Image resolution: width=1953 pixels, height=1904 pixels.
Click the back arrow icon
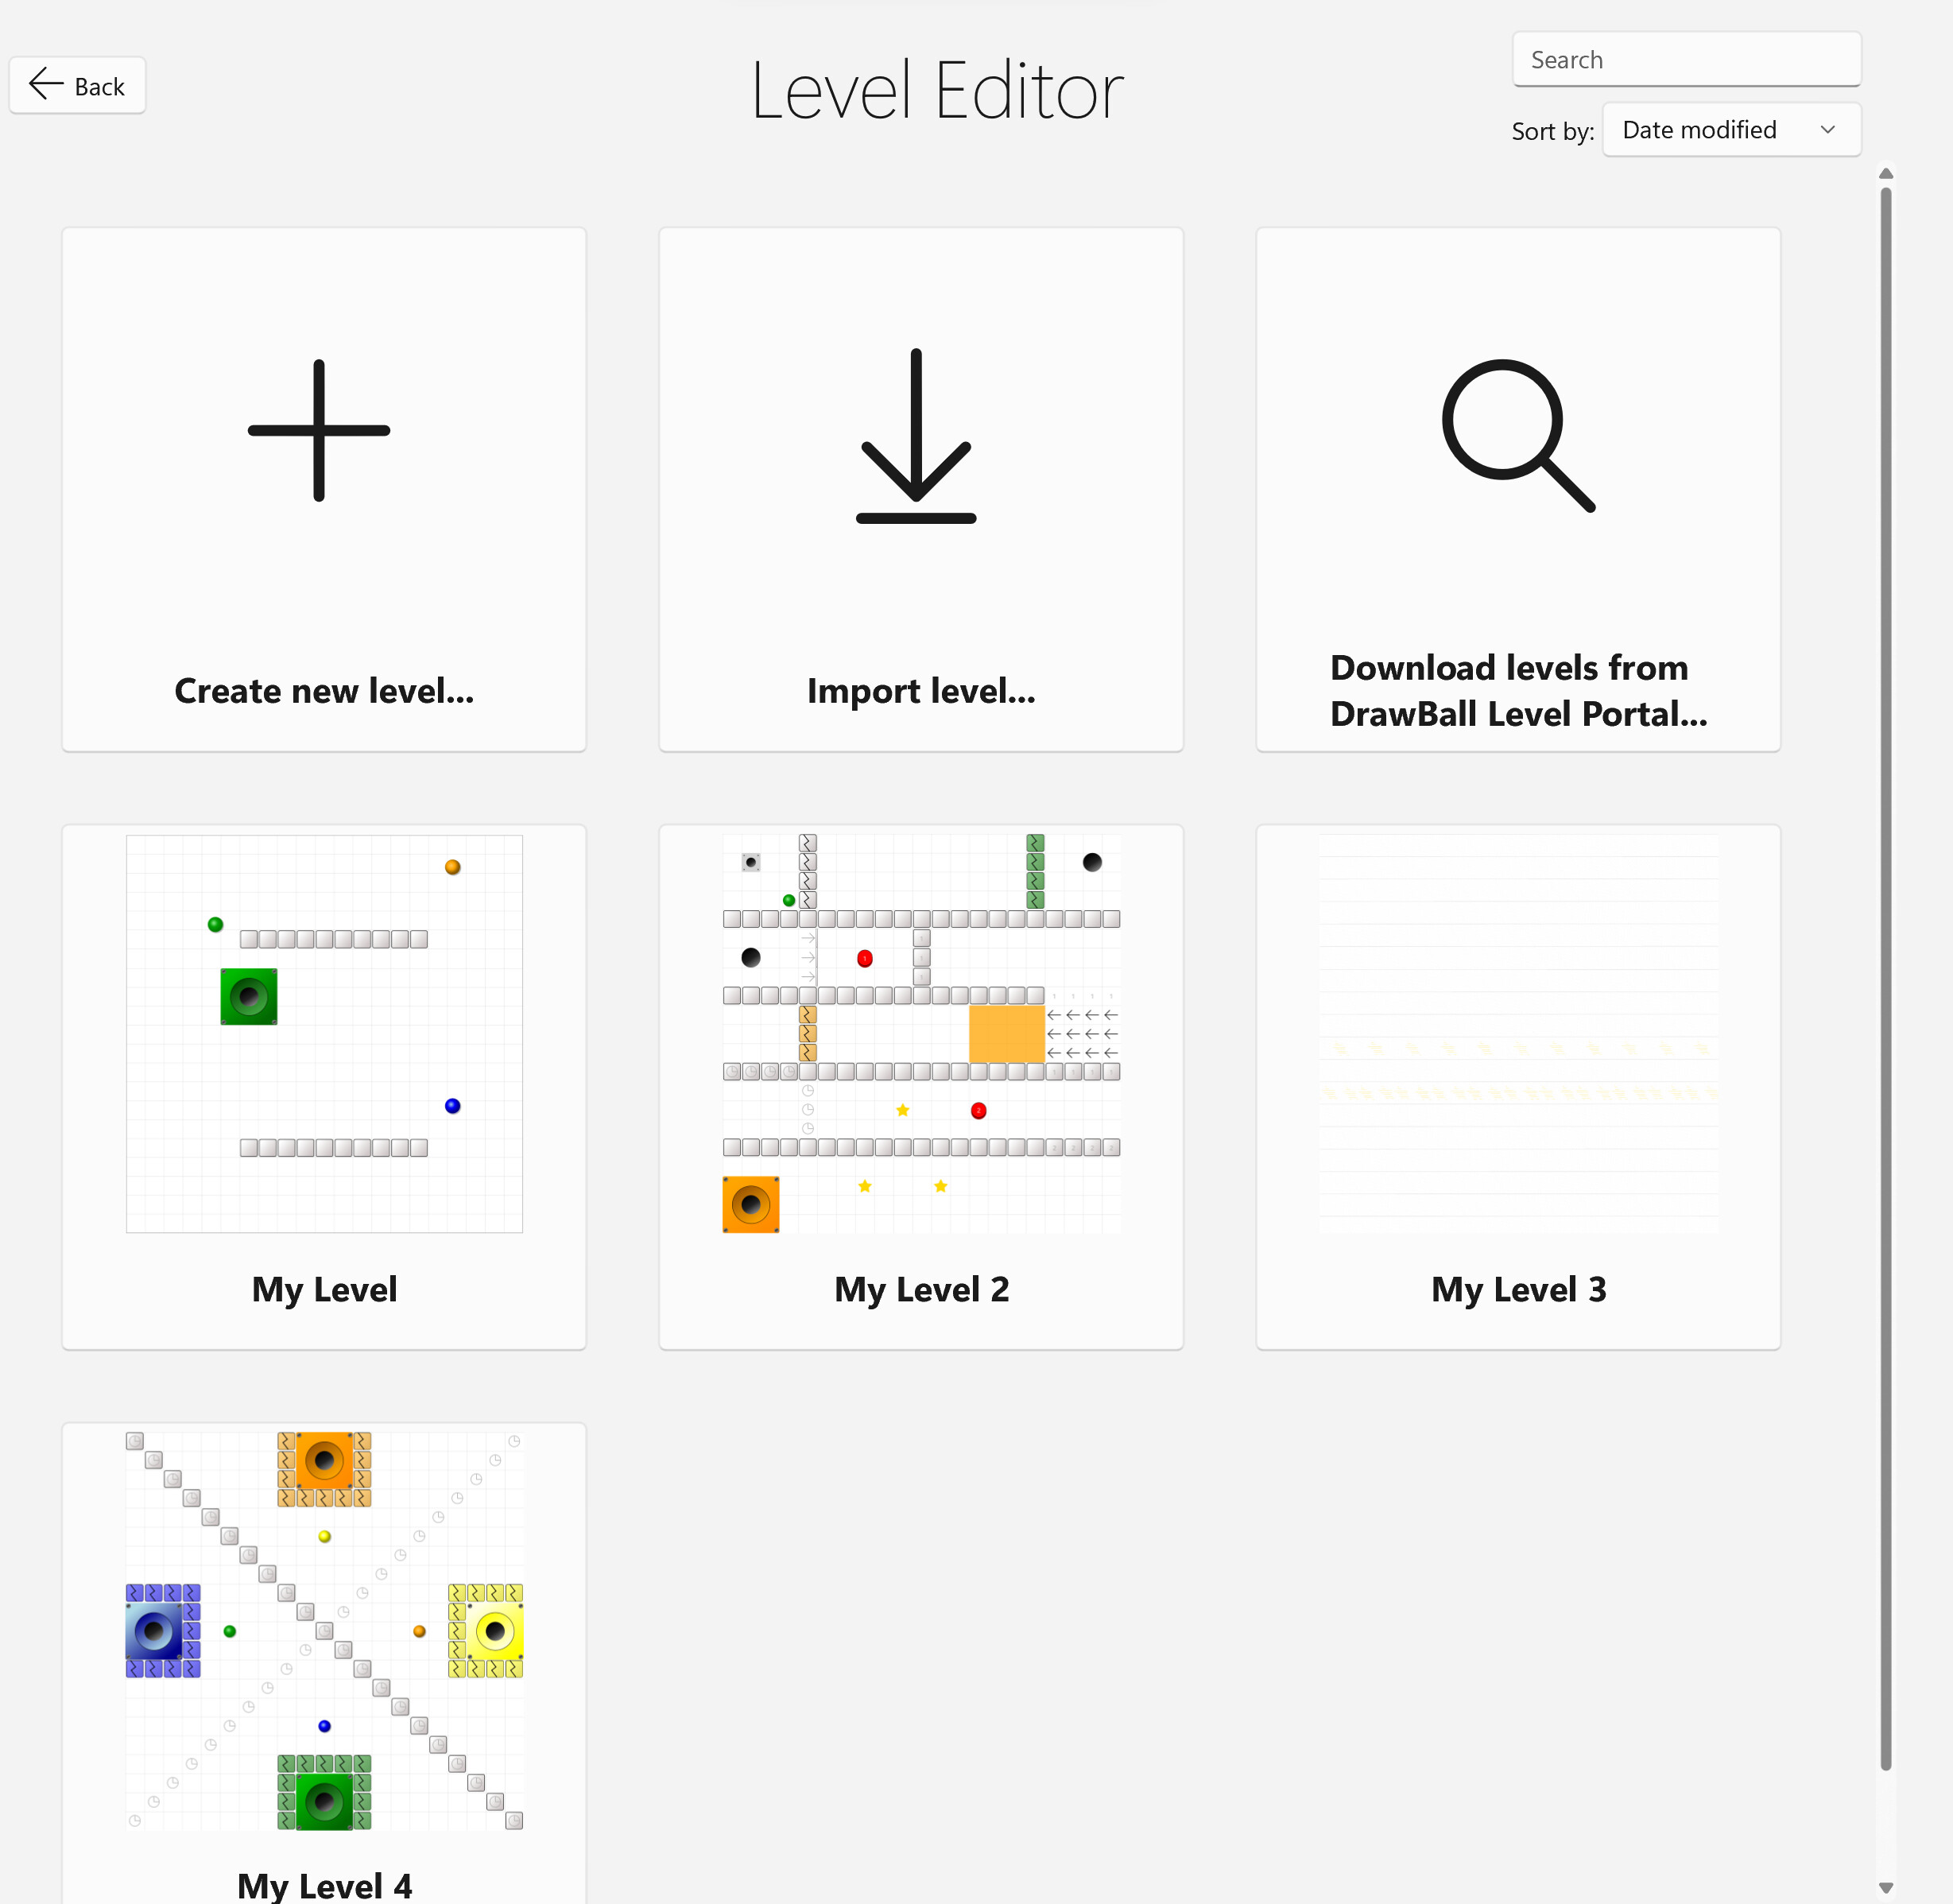[x=44, y=85]
